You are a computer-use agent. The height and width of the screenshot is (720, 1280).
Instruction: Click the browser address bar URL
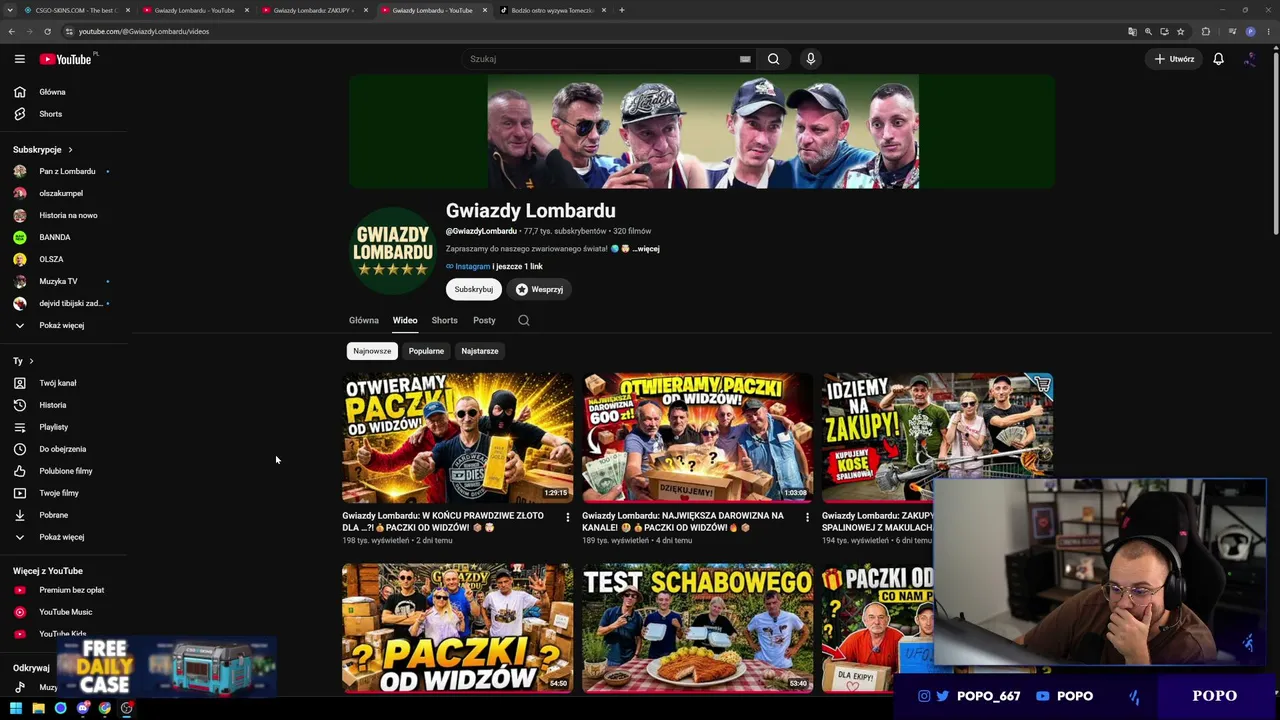coord(144,31)
